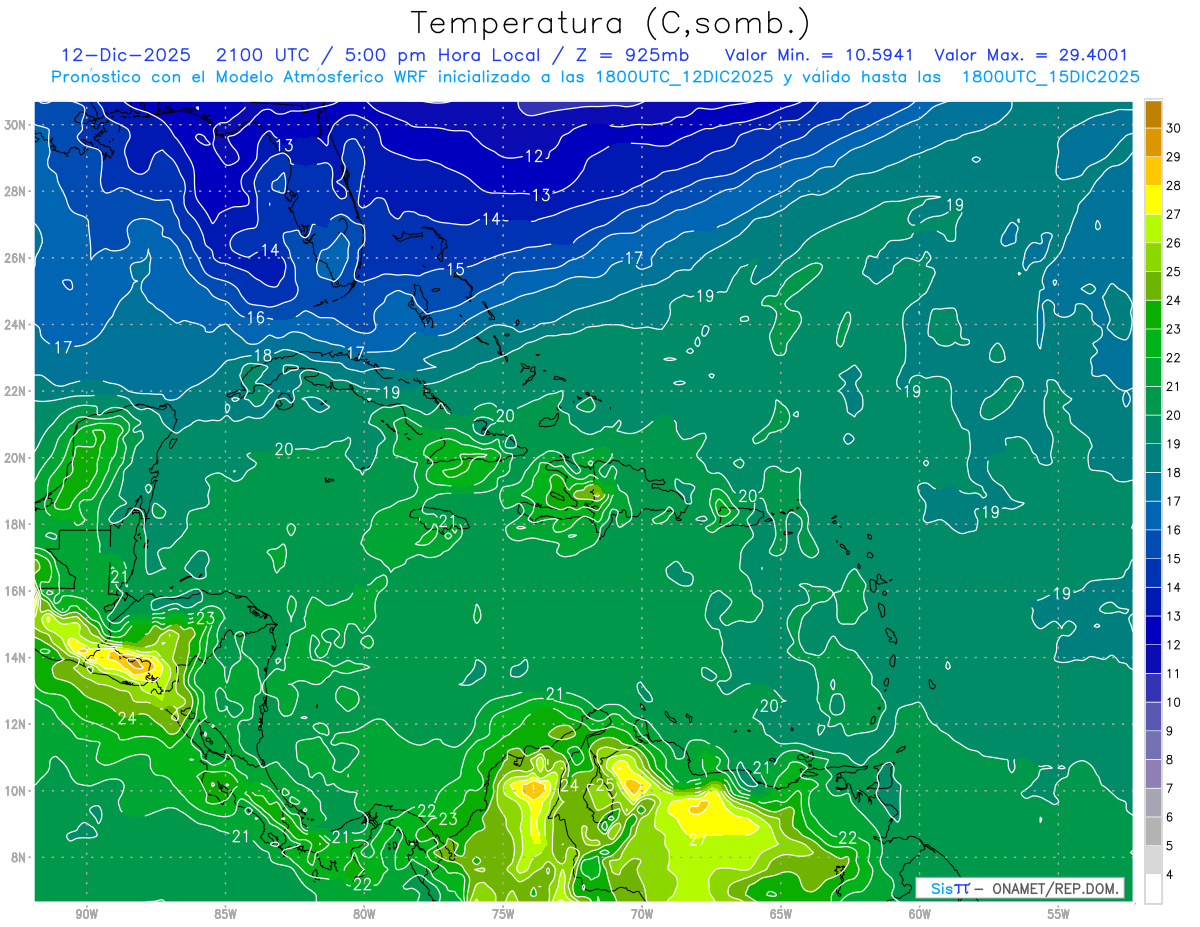Click contour label '18' north of Cuba

tap(263, 356)
